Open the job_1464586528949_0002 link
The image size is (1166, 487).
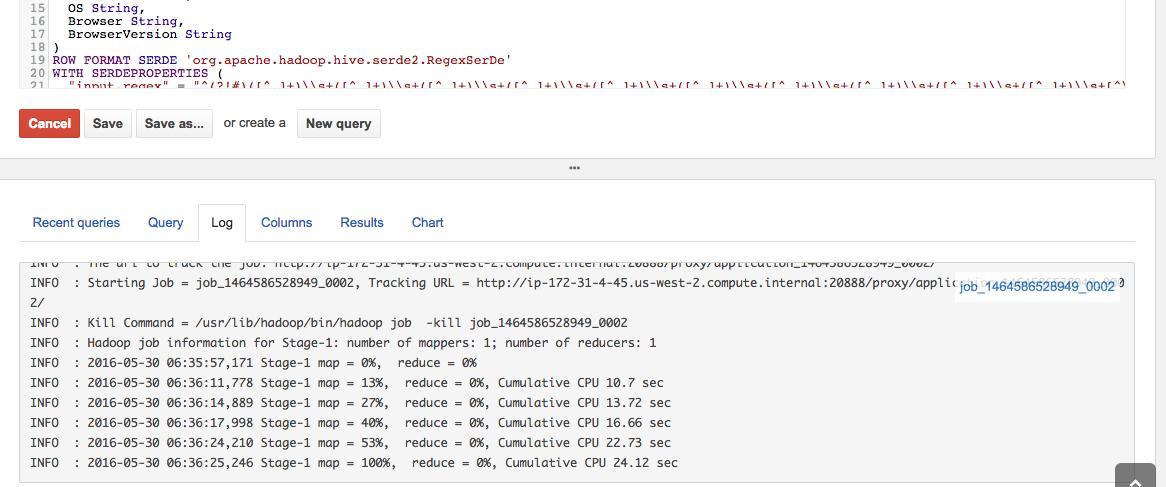point(1037,287)
